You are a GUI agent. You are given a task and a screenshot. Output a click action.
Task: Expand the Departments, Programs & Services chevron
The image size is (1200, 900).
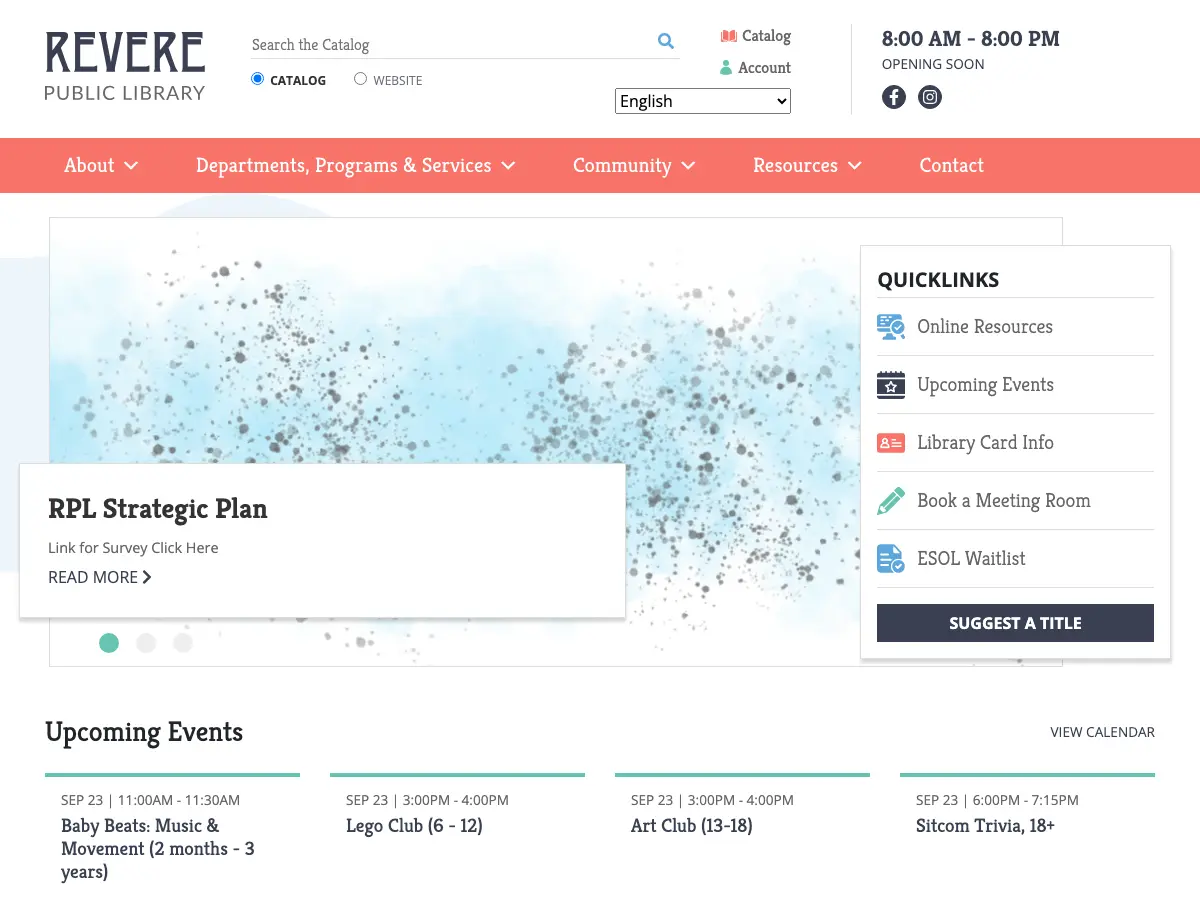[x=508, y=166]
